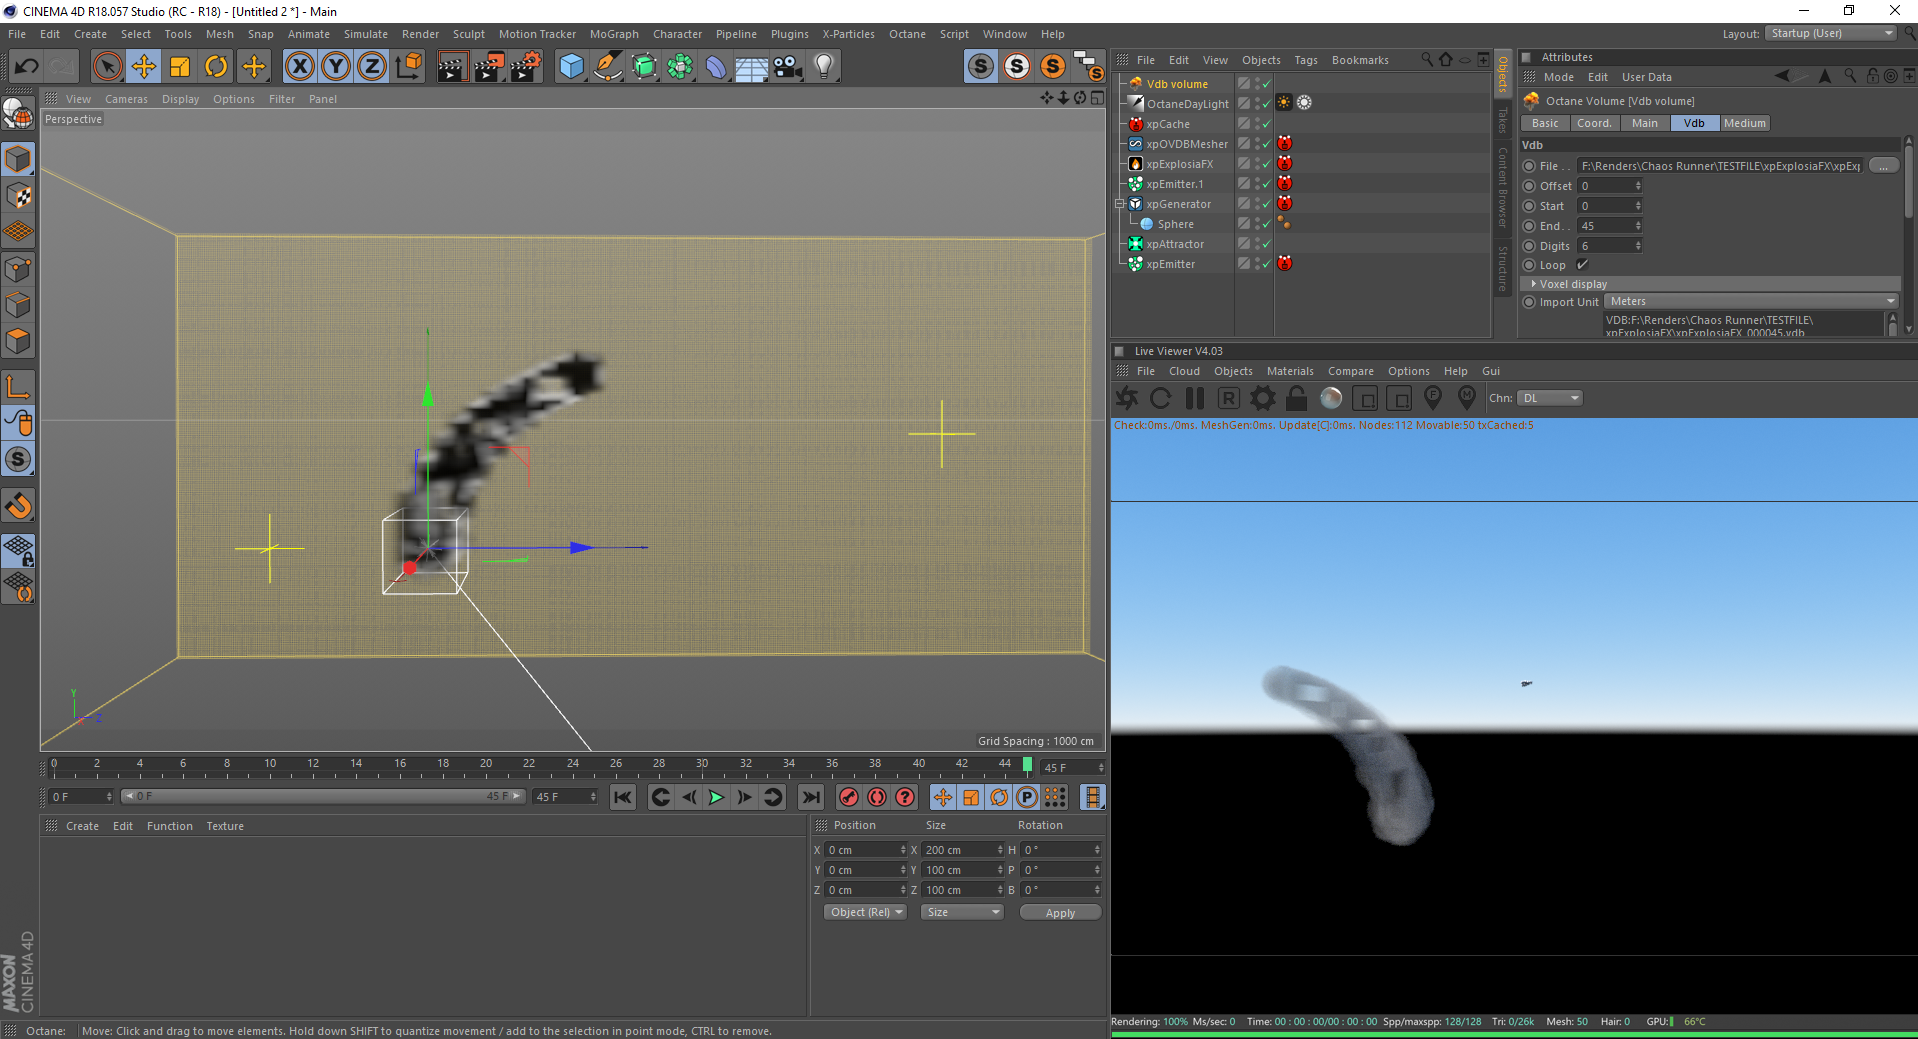Open the viewport Cameras menu
1918x1039 pixels.
tap(126, 99)
